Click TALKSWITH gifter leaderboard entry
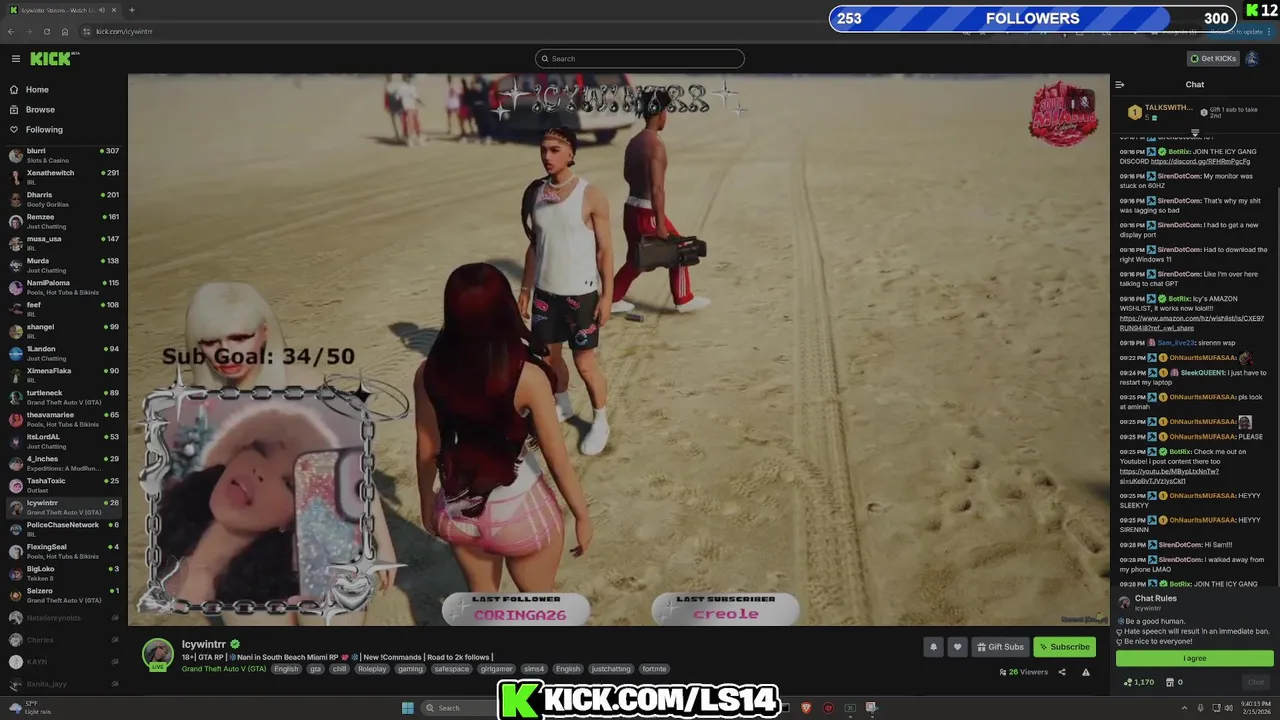The width and height of the screenshot is (1280, 720). 1160,112
